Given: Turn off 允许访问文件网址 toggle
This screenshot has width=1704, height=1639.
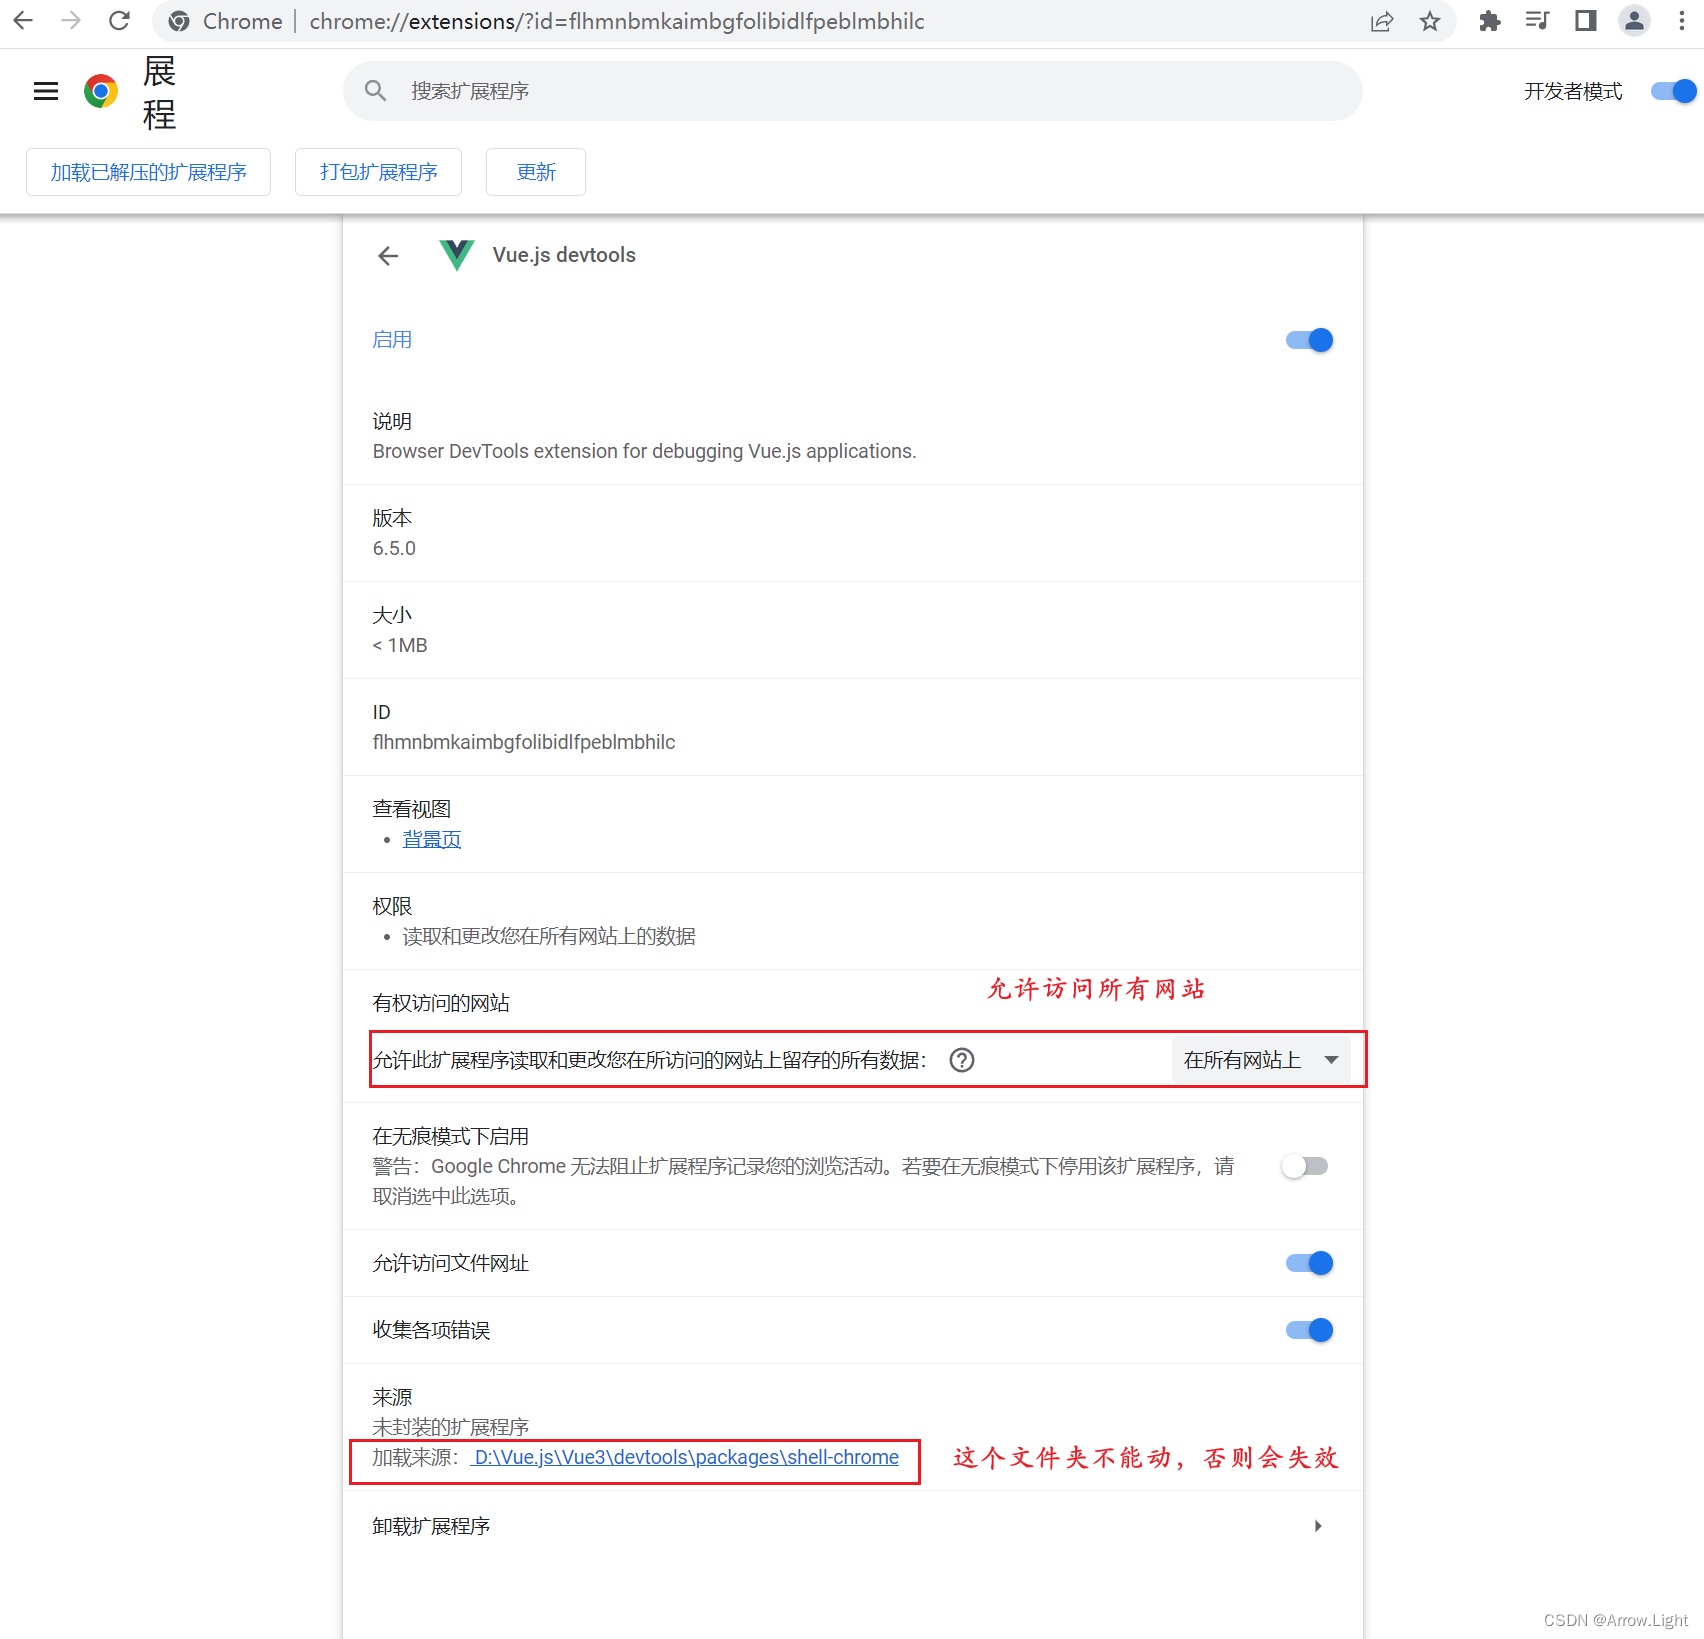Looking at the screenshot, I should click(1309, 1263).
